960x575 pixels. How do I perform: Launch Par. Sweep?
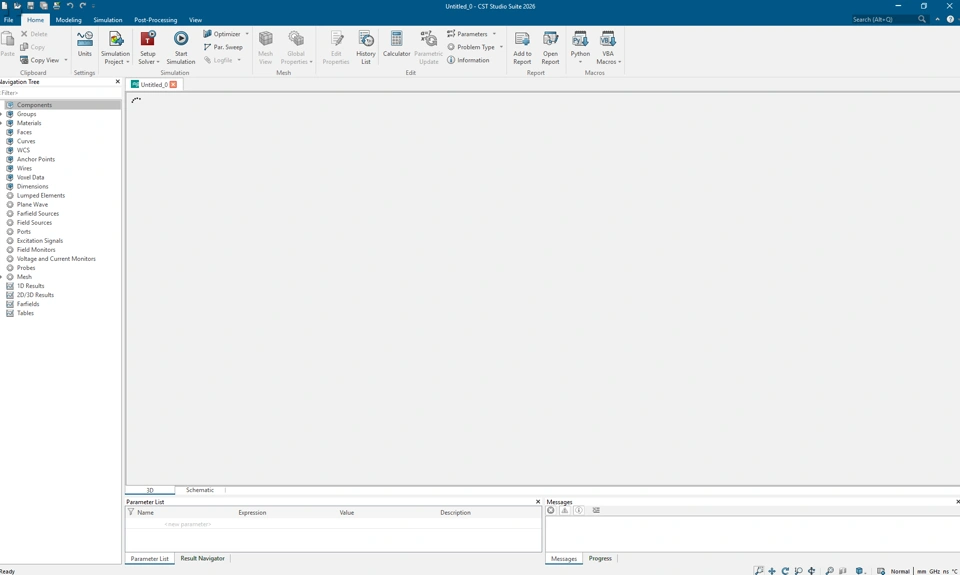tap(223, 47)
